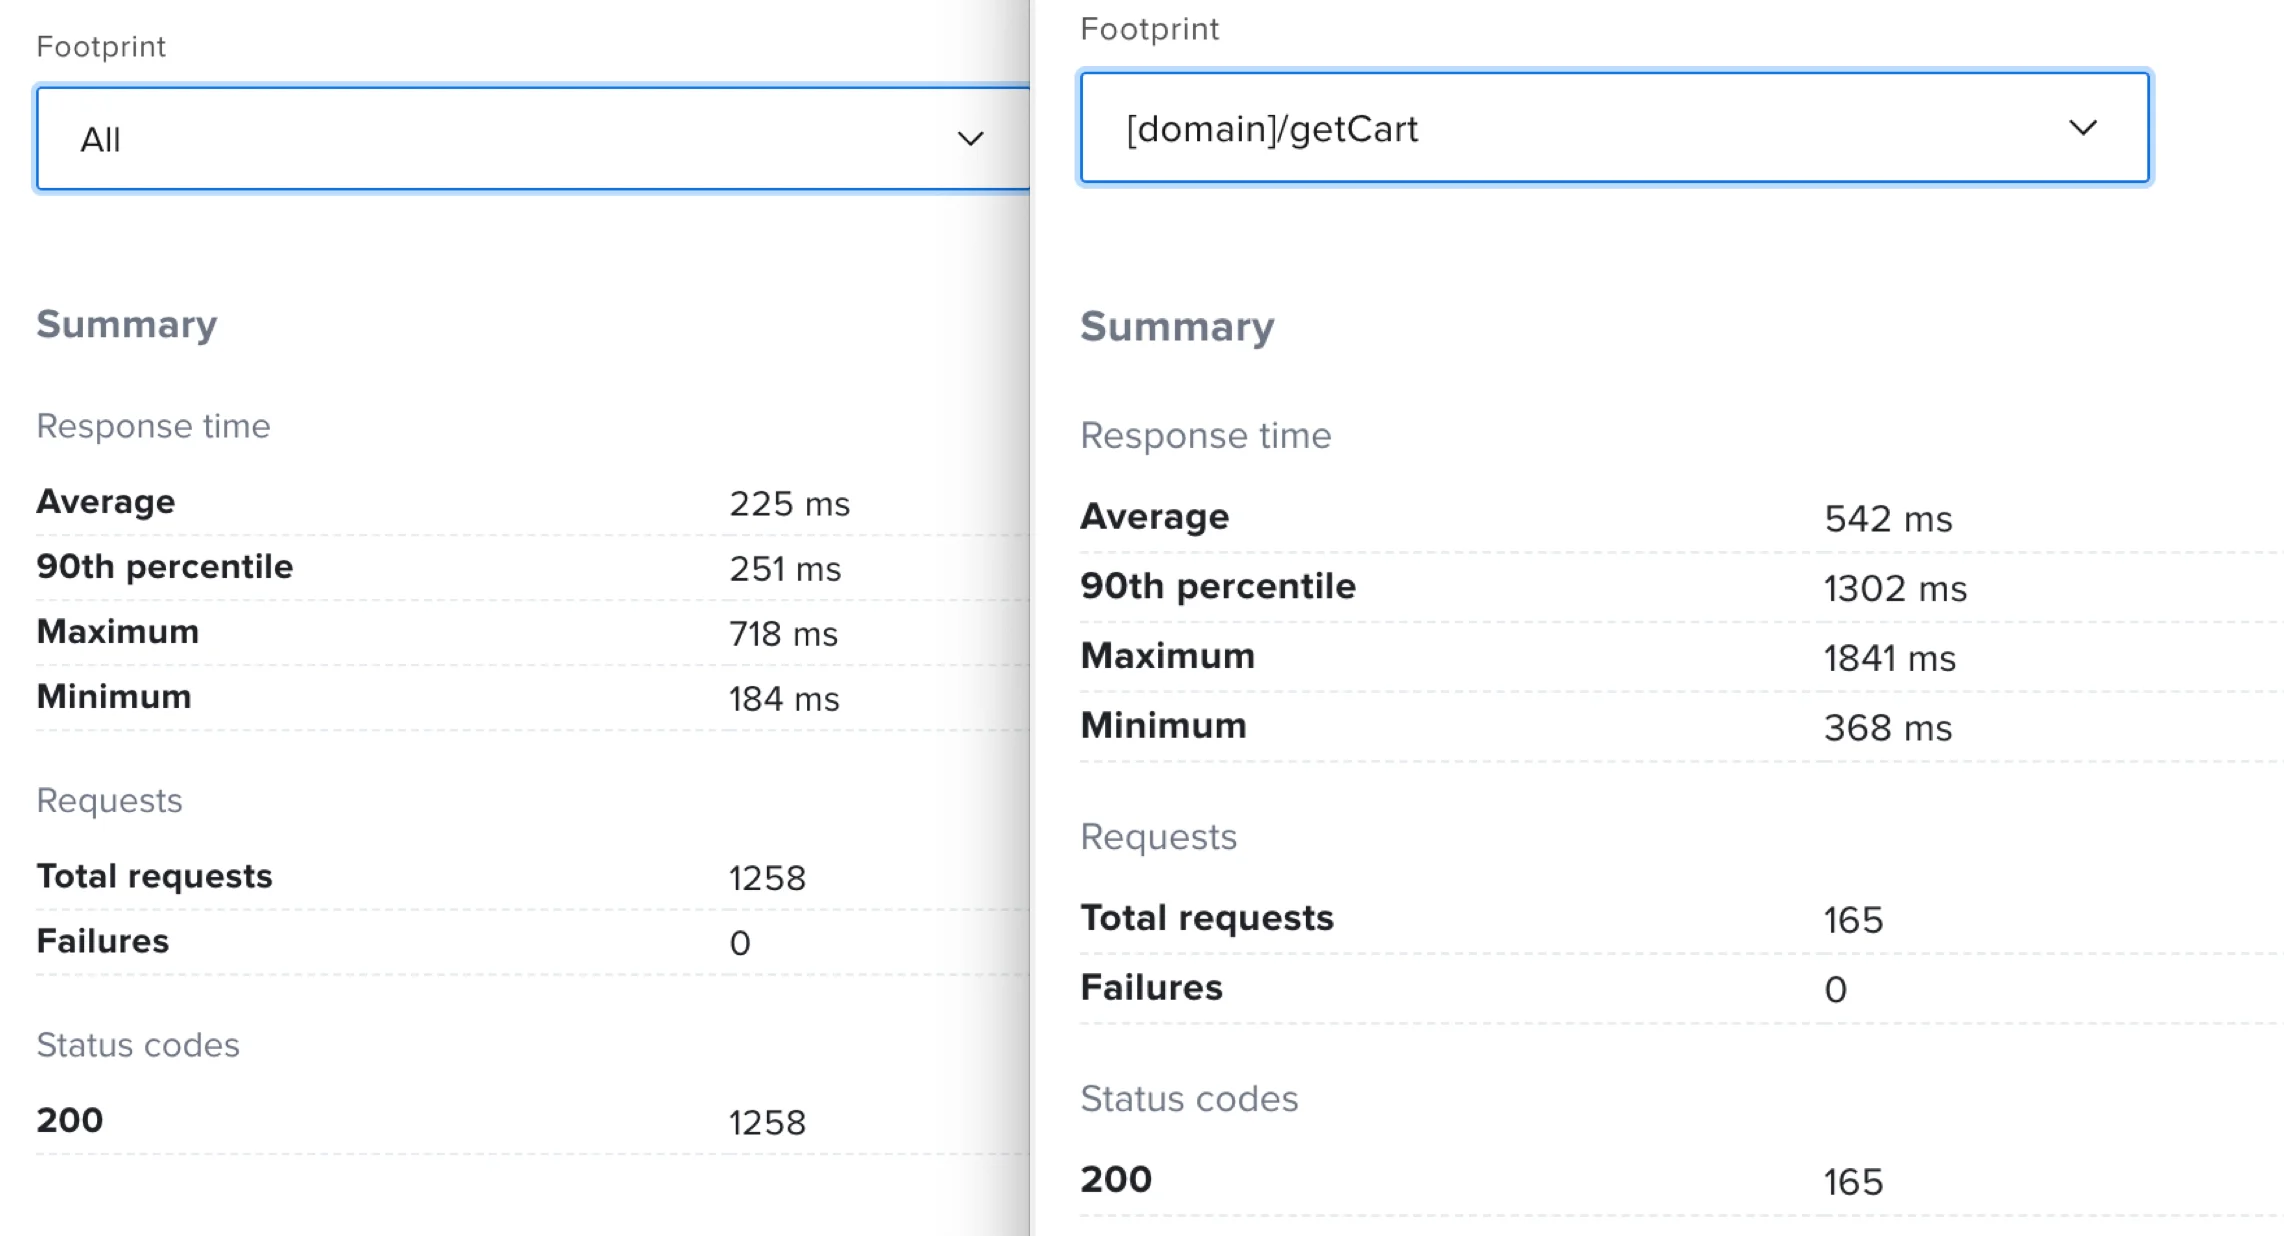Select the left Summary heading

pyautogui.click(x=127, y=324)
